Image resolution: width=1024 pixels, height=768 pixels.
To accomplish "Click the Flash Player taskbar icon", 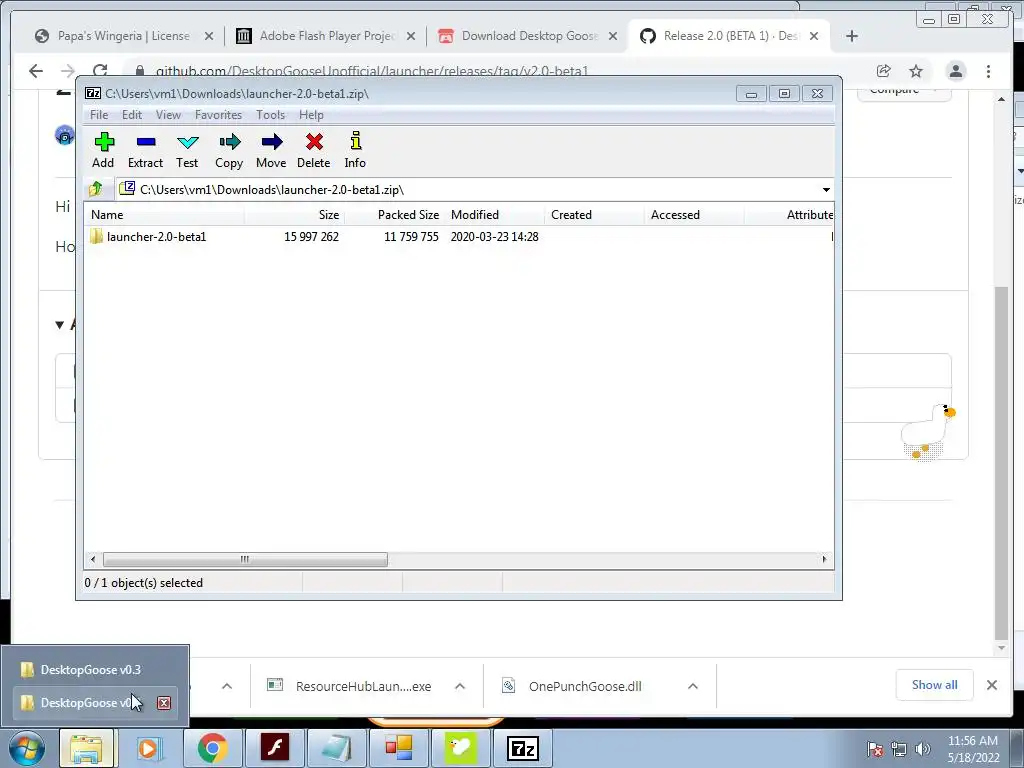I will click(275, 748).
